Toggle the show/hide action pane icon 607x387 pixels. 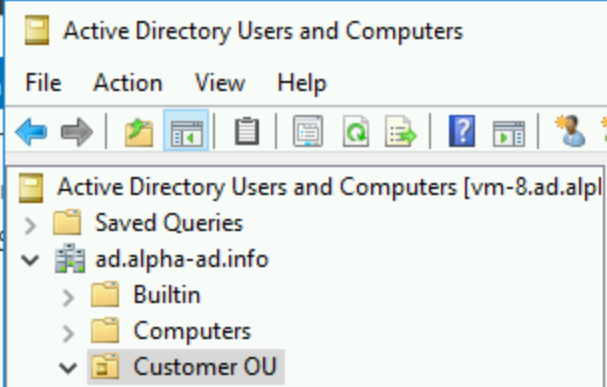click(509, 133)
